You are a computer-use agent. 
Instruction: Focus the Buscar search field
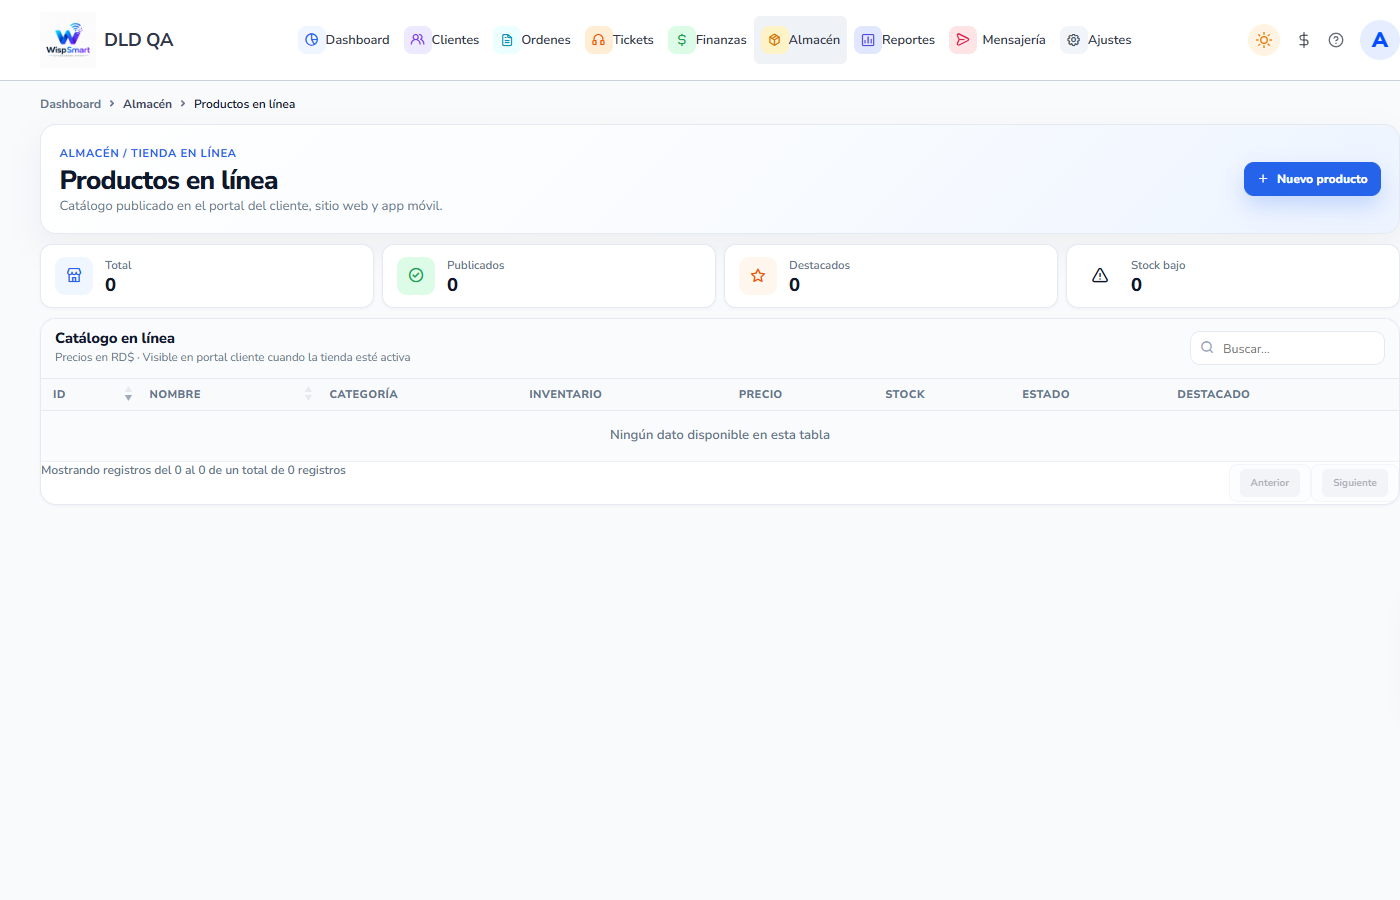point(1287,348)
